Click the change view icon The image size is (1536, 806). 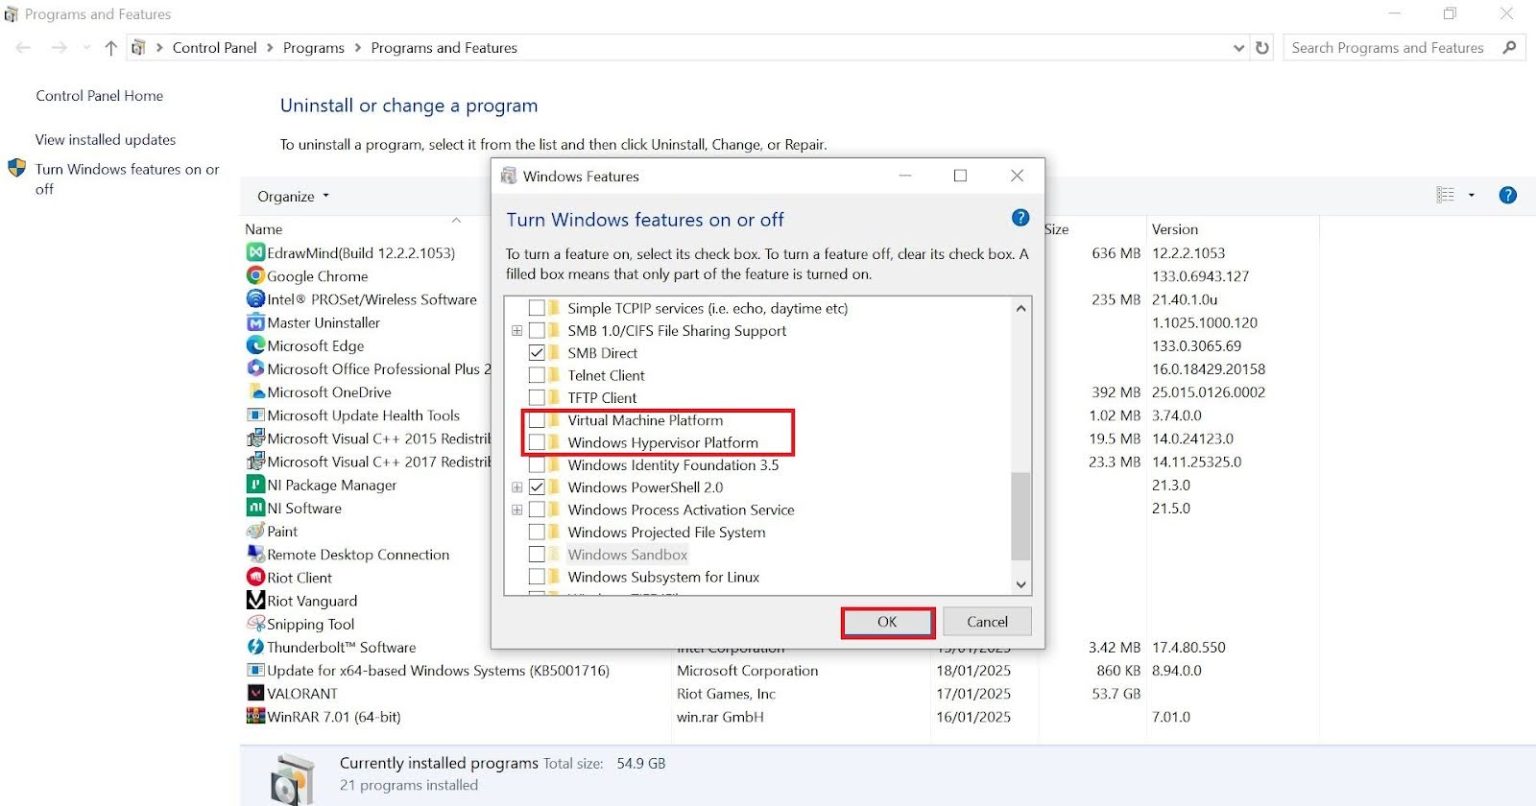pyautogui.click(x=1446, y=195)
